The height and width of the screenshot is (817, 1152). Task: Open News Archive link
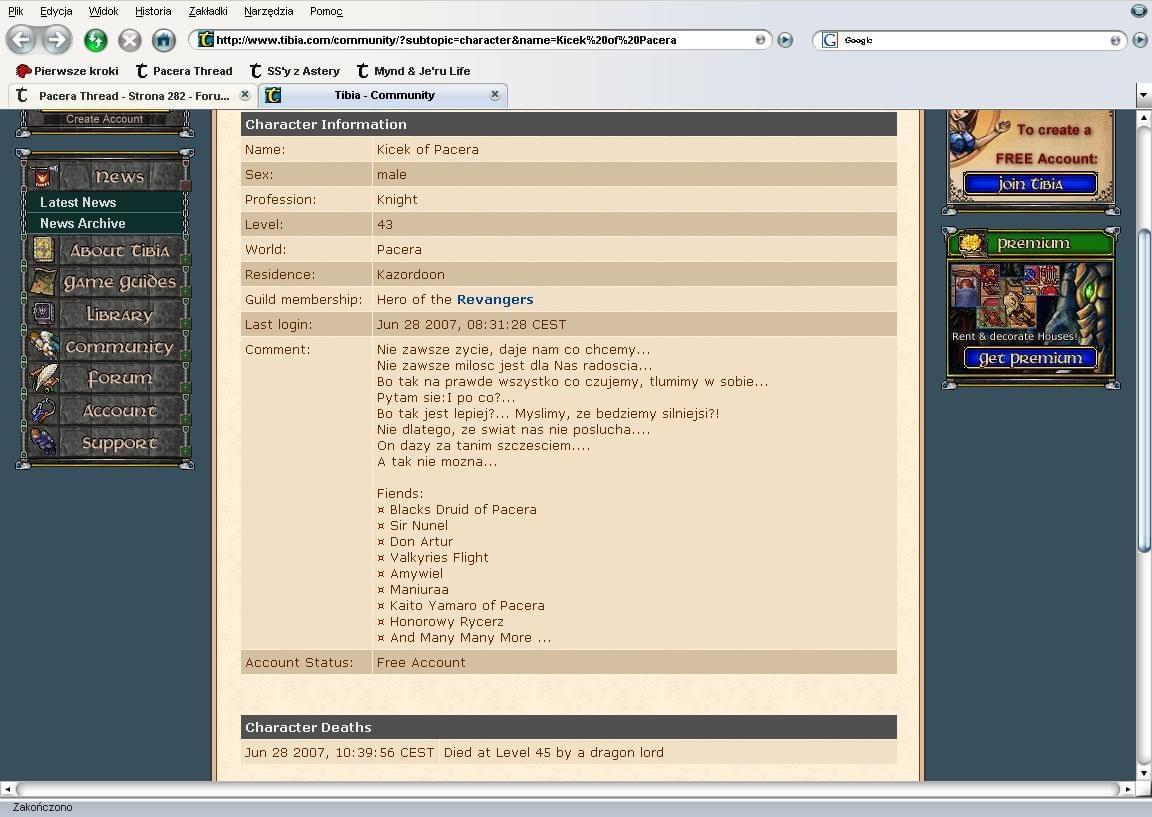tap(82, 223)
